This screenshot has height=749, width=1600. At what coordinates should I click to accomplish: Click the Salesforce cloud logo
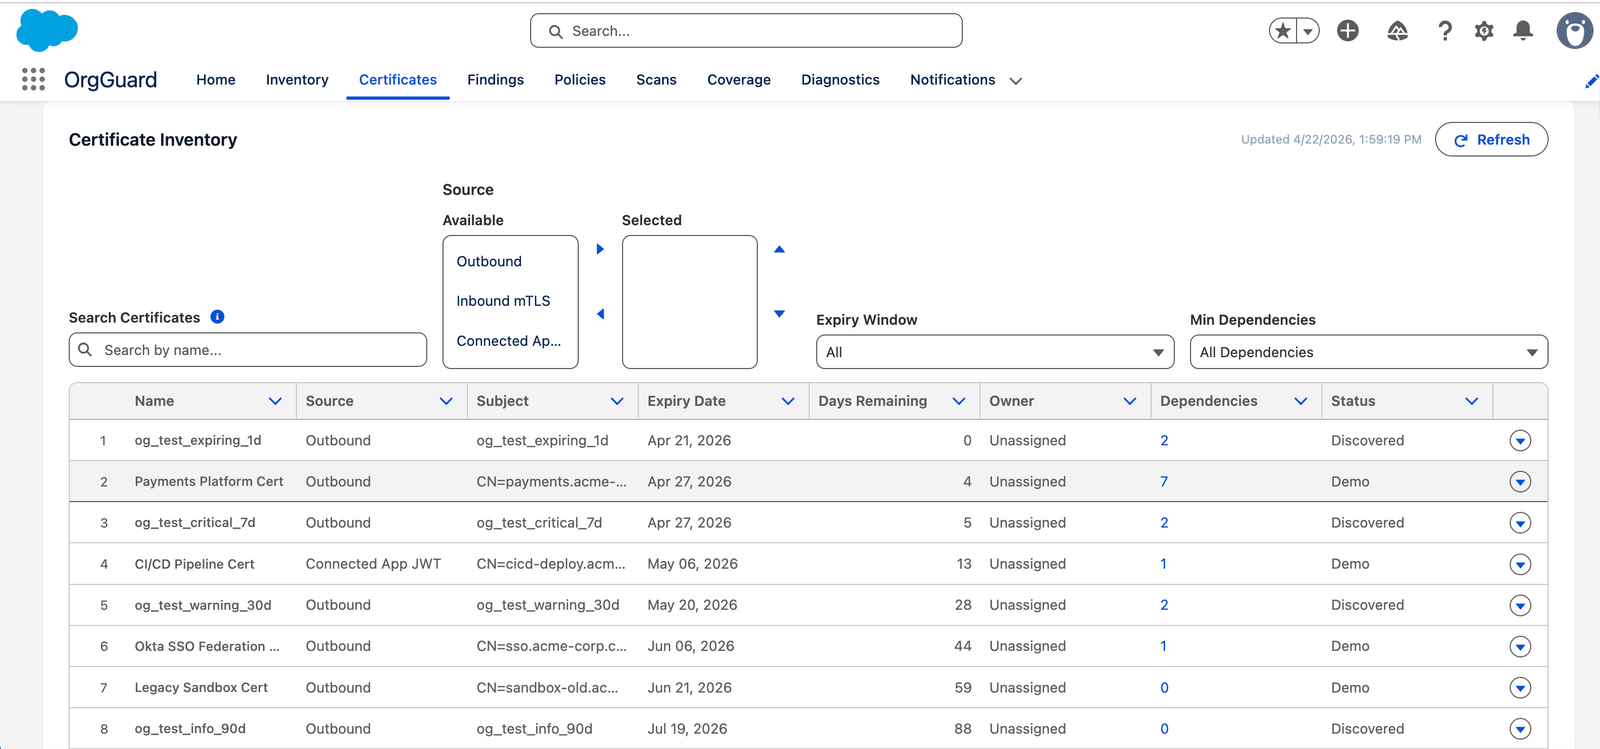(x=47, y=30)
